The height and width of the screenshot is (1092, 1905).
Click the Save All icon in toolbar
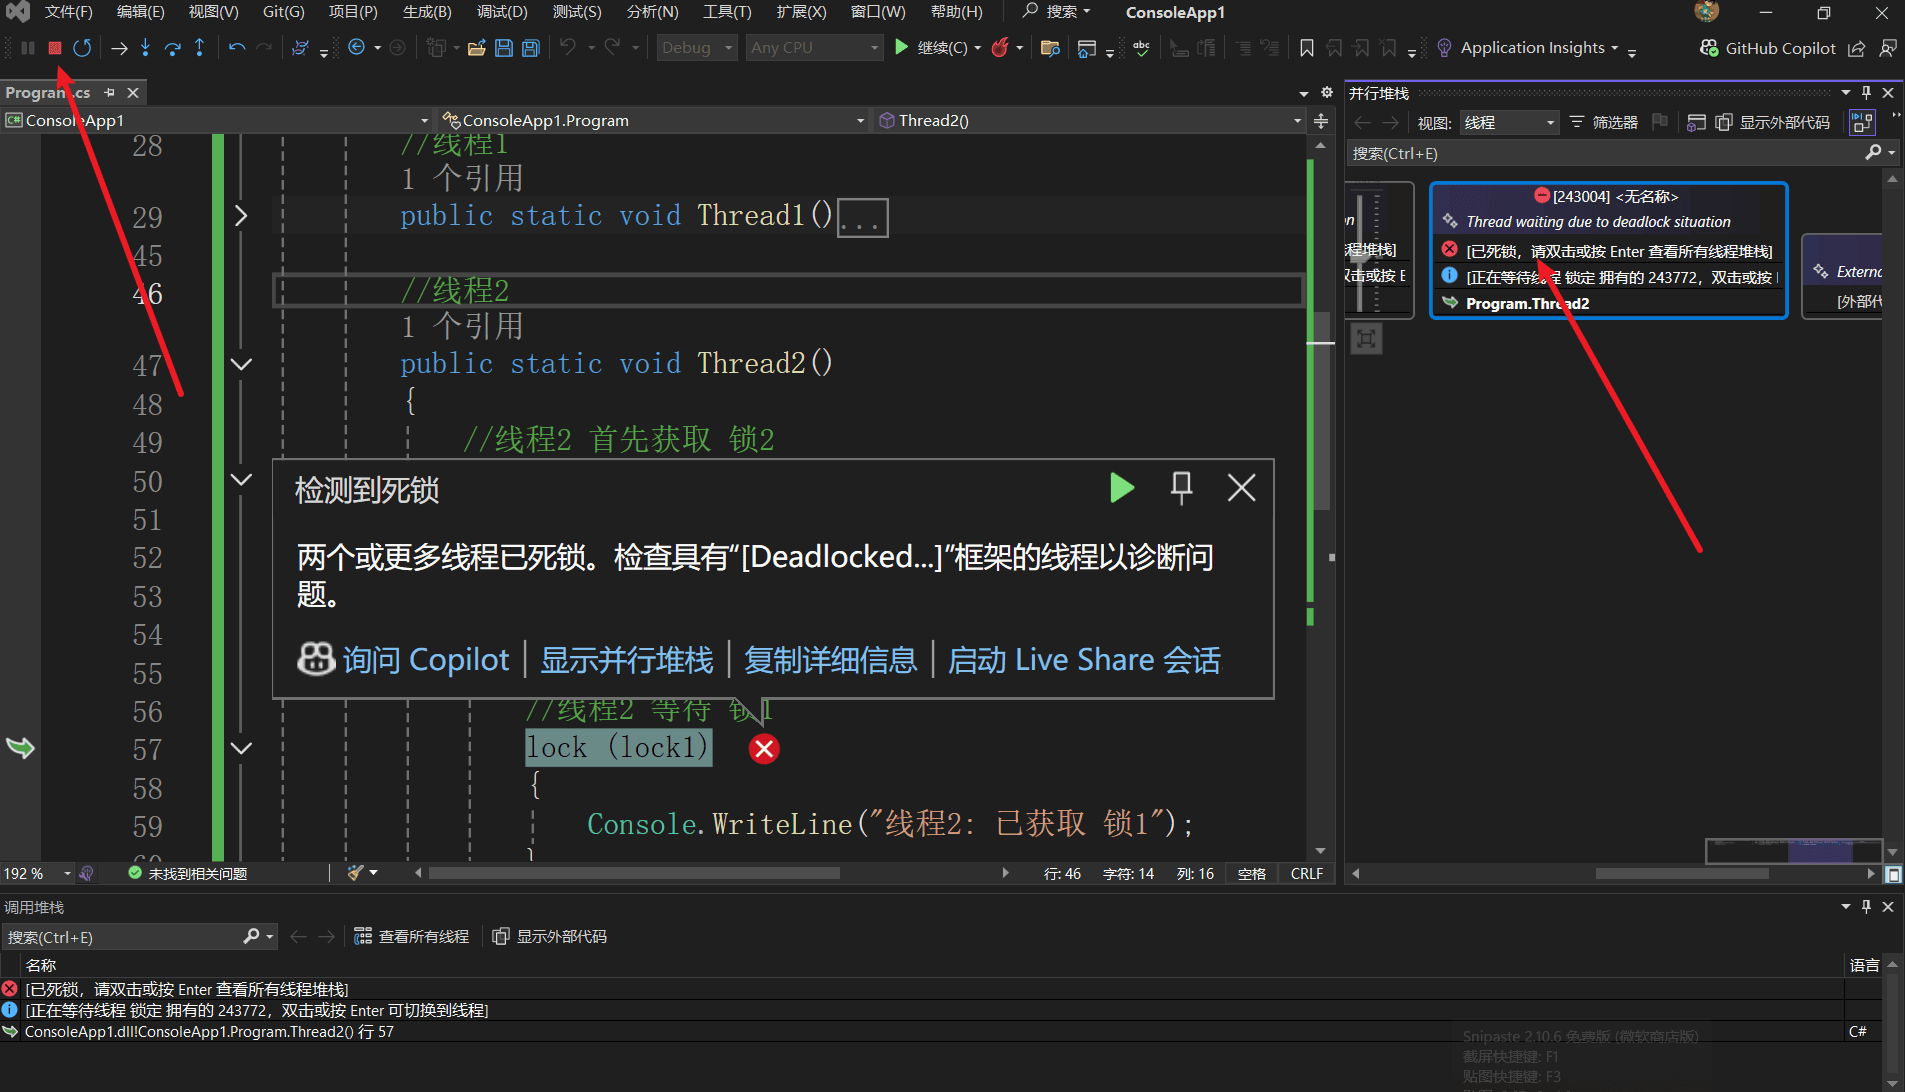tap(531, 48)
